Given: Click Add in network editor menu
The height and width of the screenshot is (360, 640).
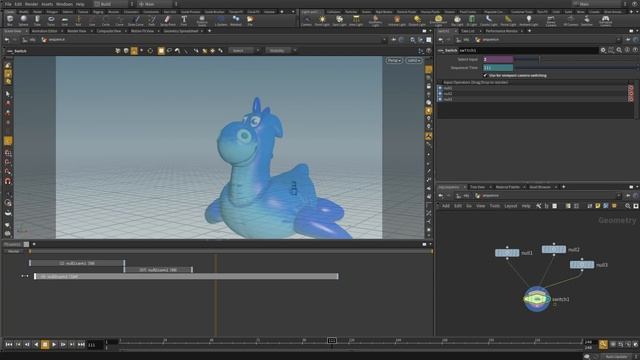Looking at the screenshot, I should click(x=446, y=206).
